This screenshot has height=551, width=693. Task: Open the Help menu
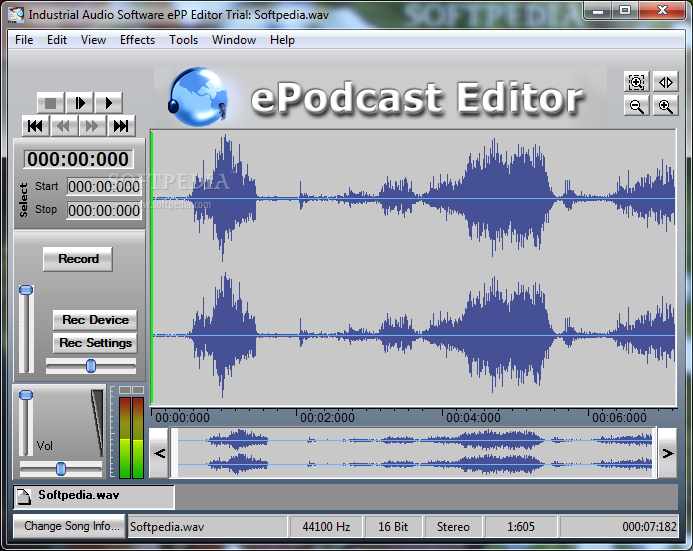tap(282, 40)
